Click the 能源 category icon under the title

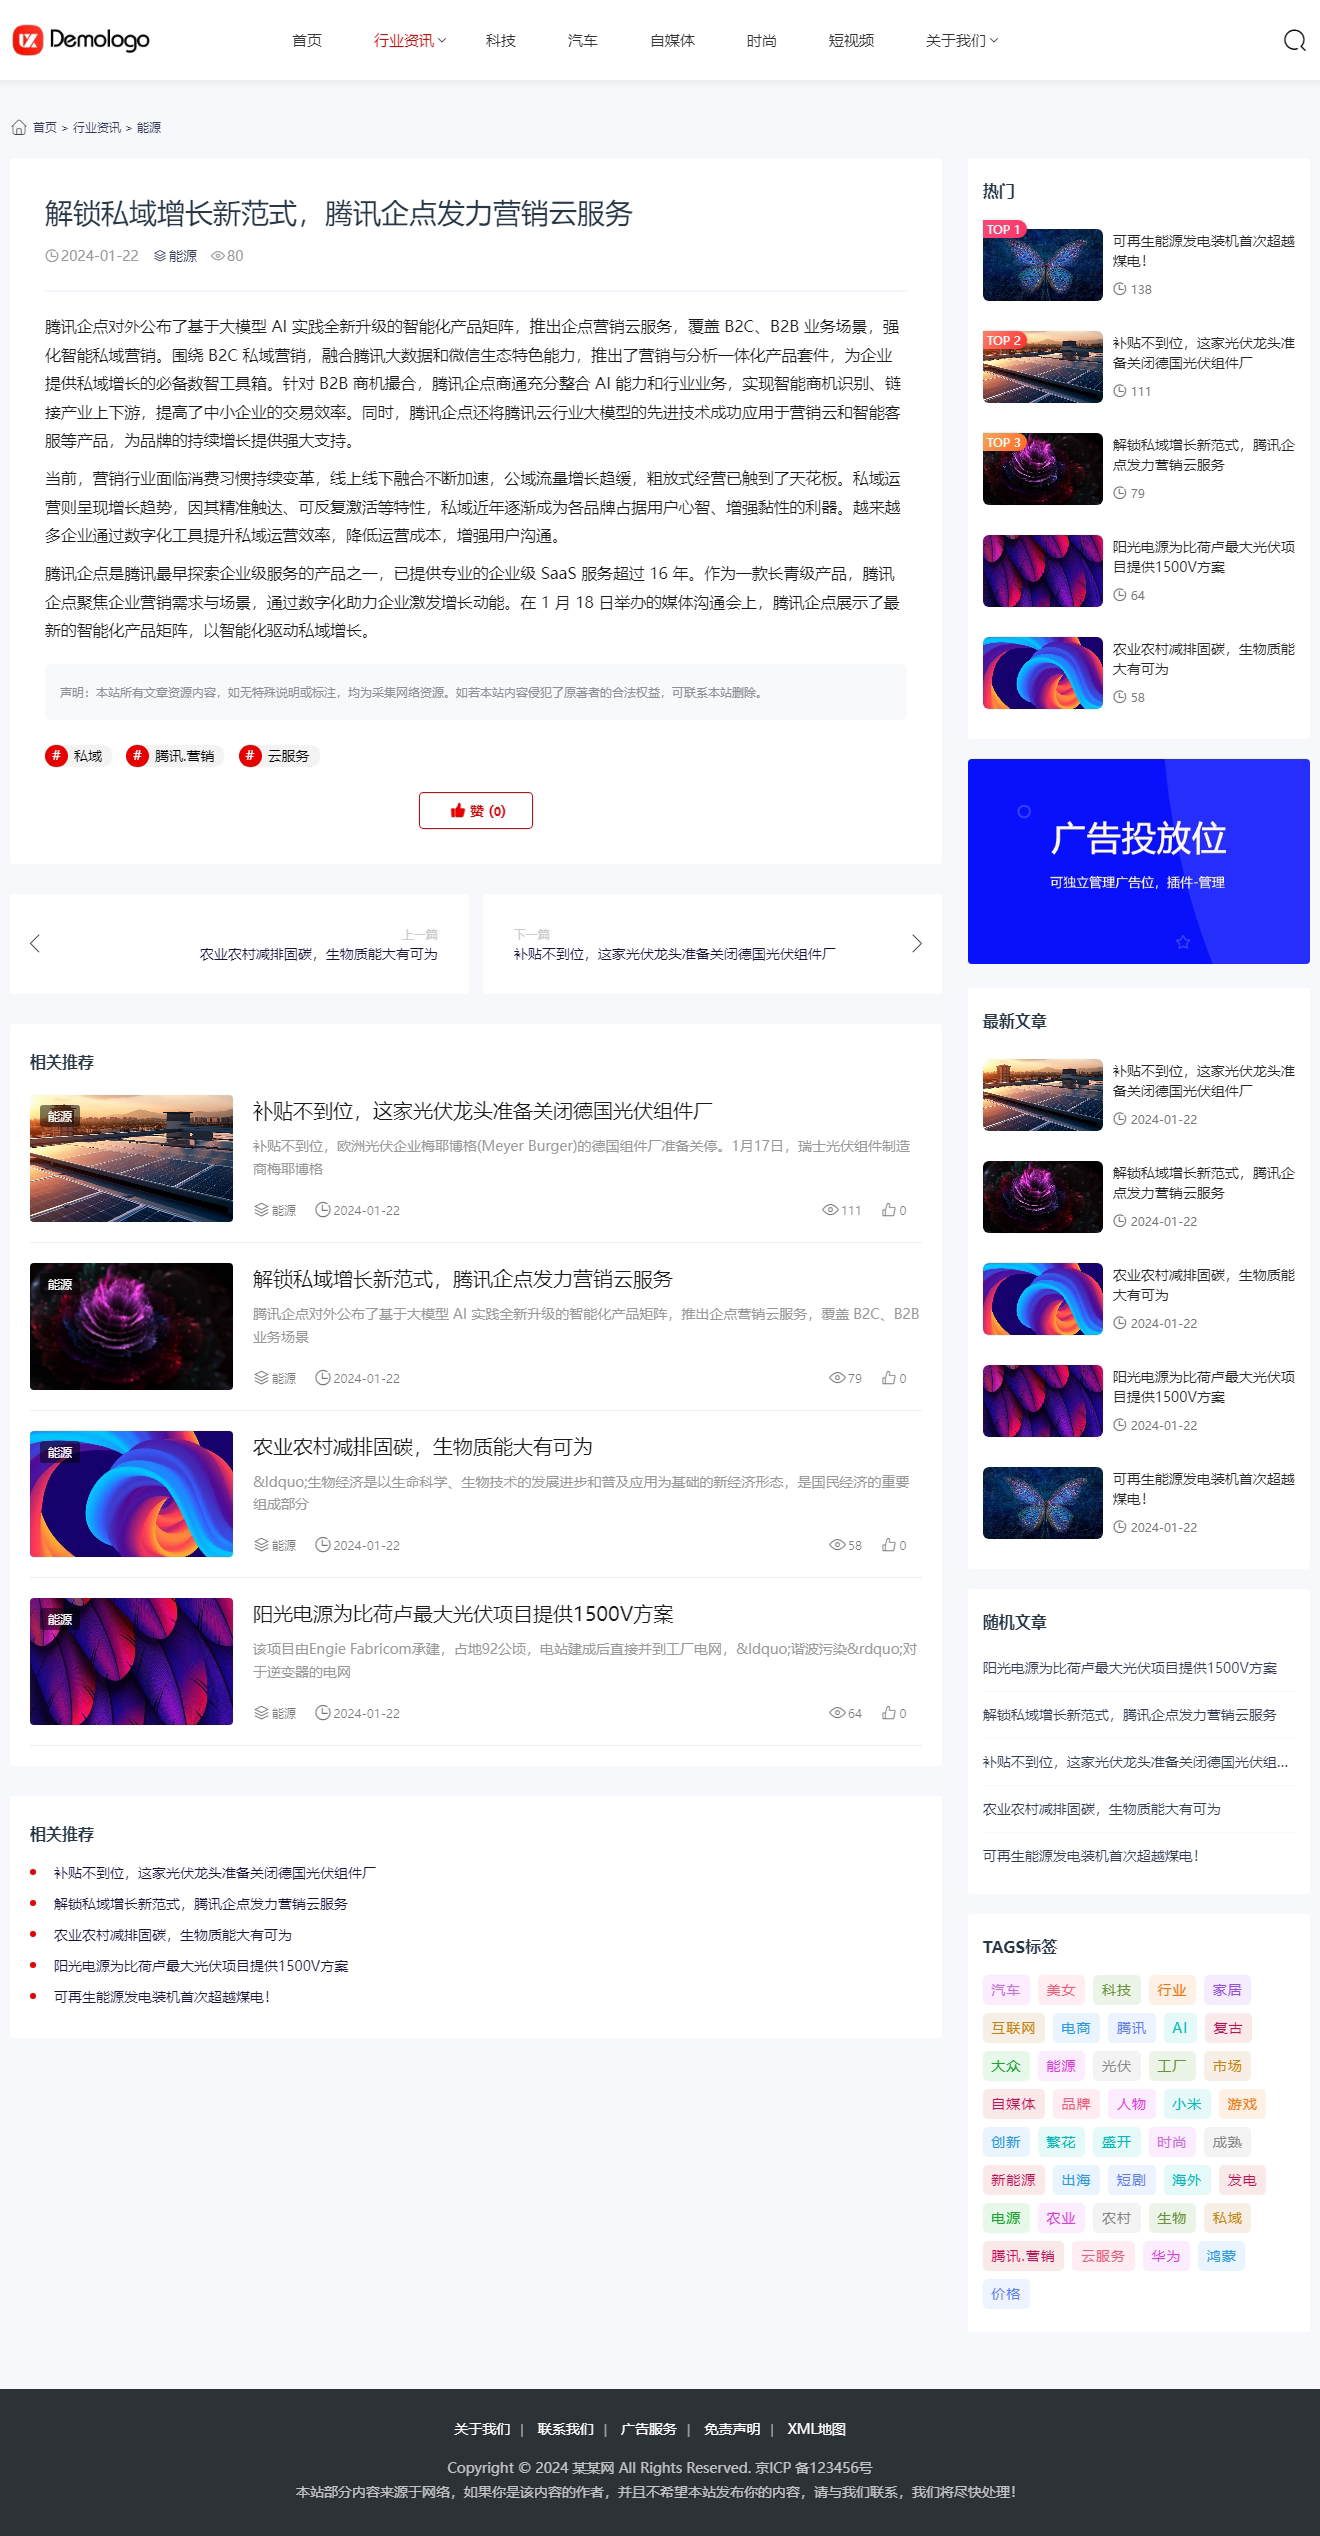[x=160, y=256]
